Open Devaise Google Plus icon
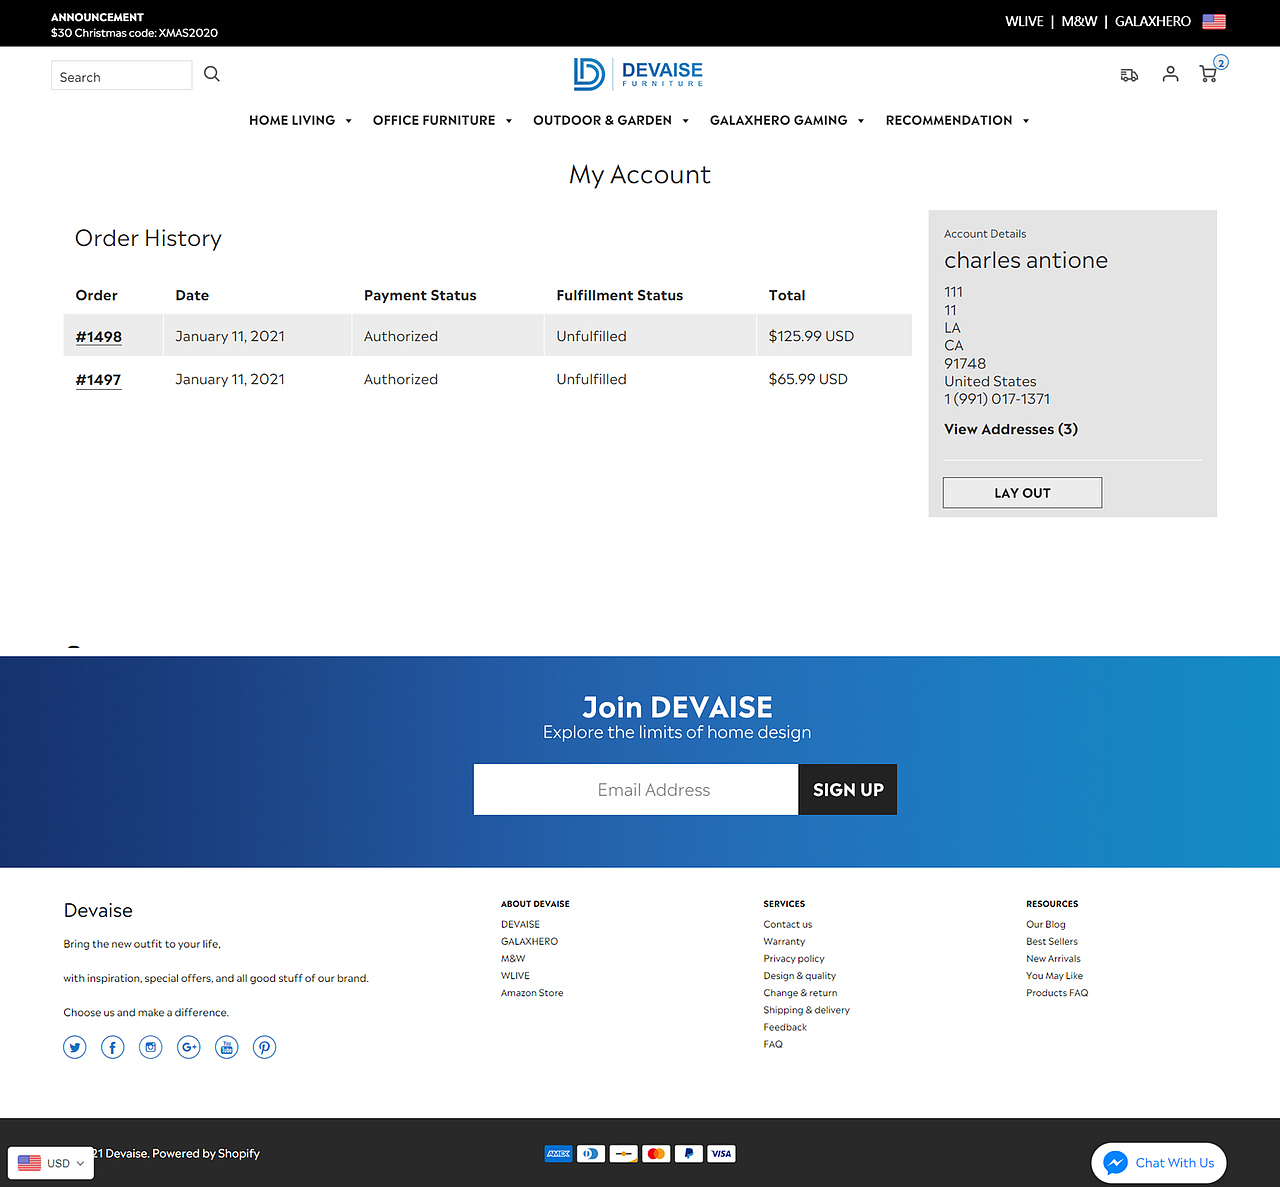 189,1047
